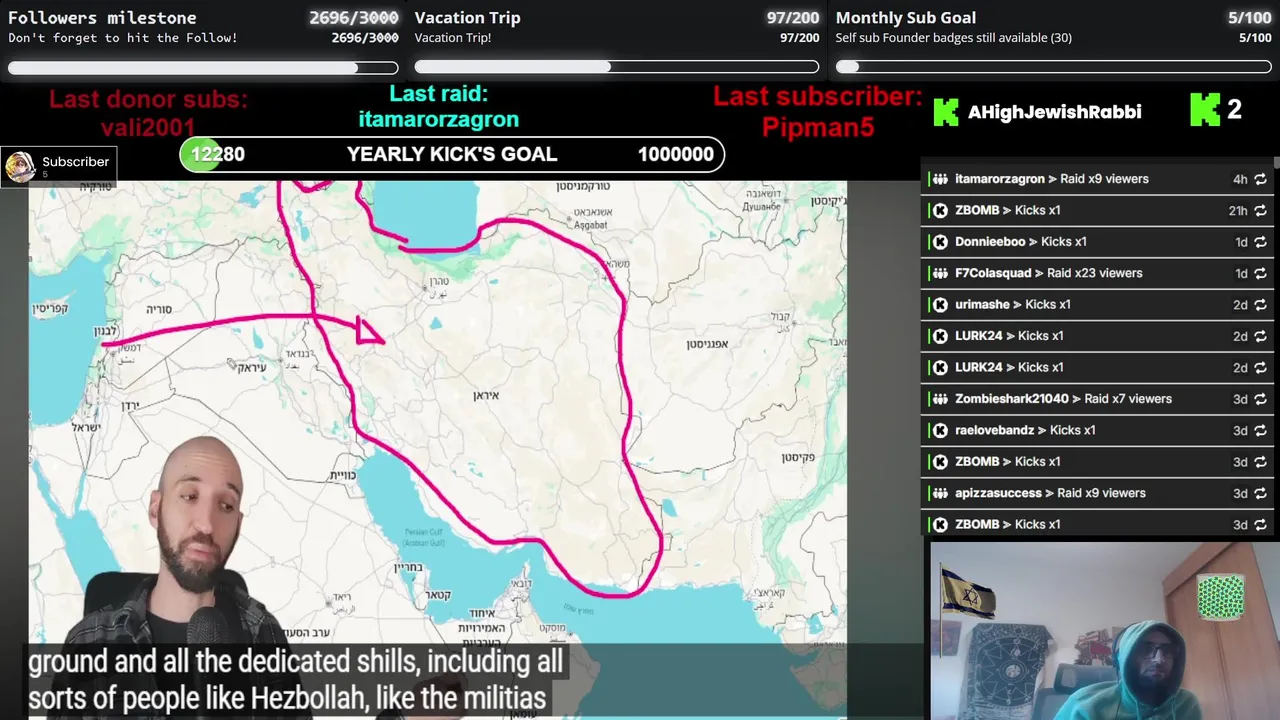Click the F7Colasquad Raid x23 viewers row
Screen dimensions: 1280x720
pyautogui.click(x=1097, y=273)
